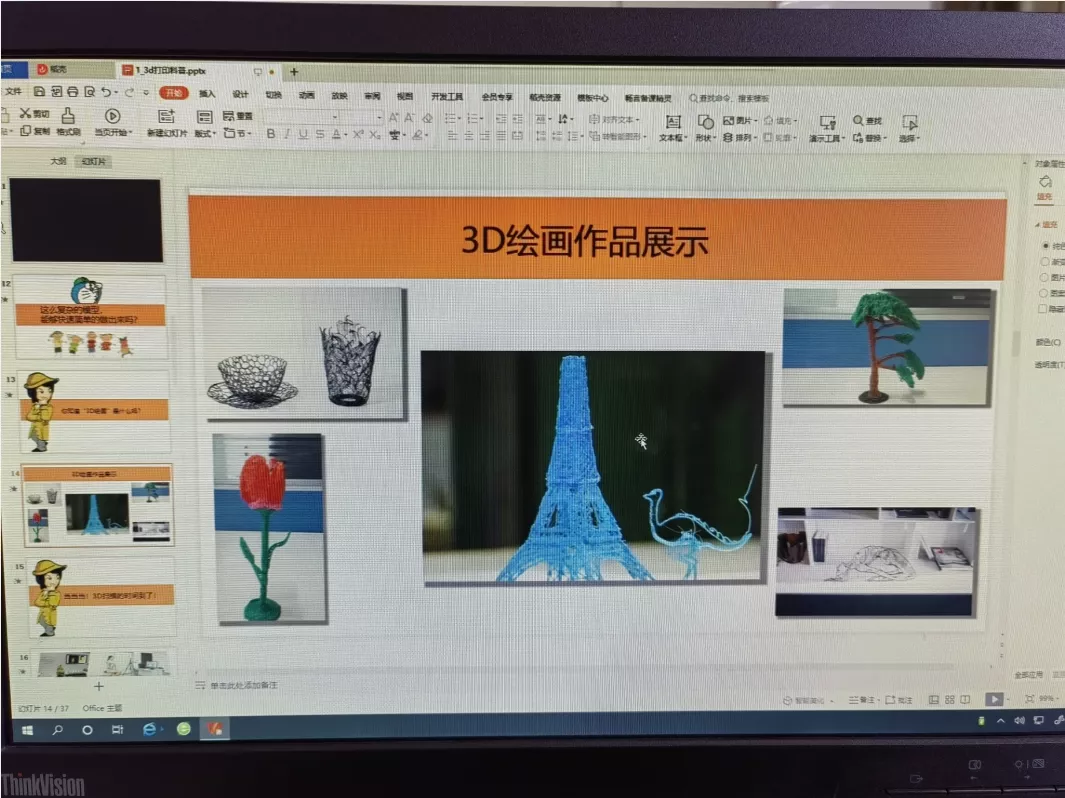
Task: Switch to Outline (大纲) pane tab
Action: coord(58,161)
